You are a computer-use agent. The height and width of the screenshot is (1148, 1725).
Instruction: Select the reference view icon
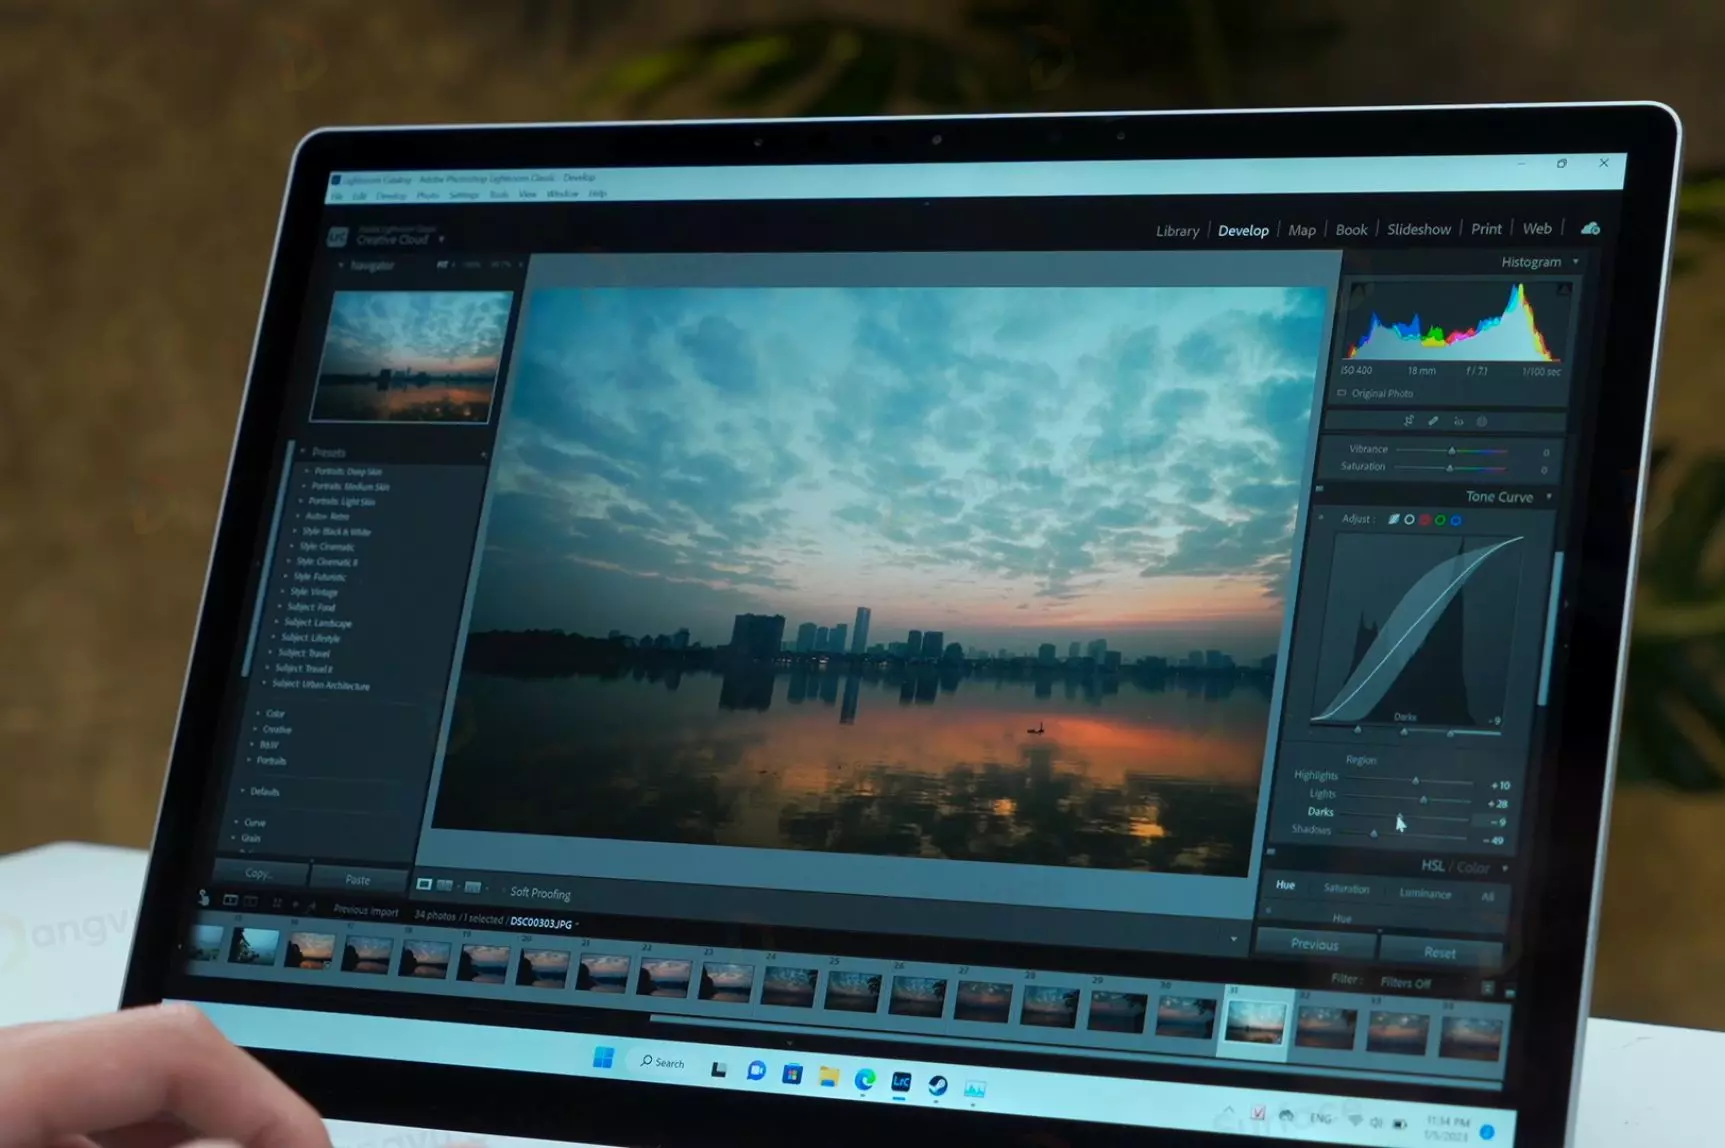pyautogui.click(x=473, y=887)
